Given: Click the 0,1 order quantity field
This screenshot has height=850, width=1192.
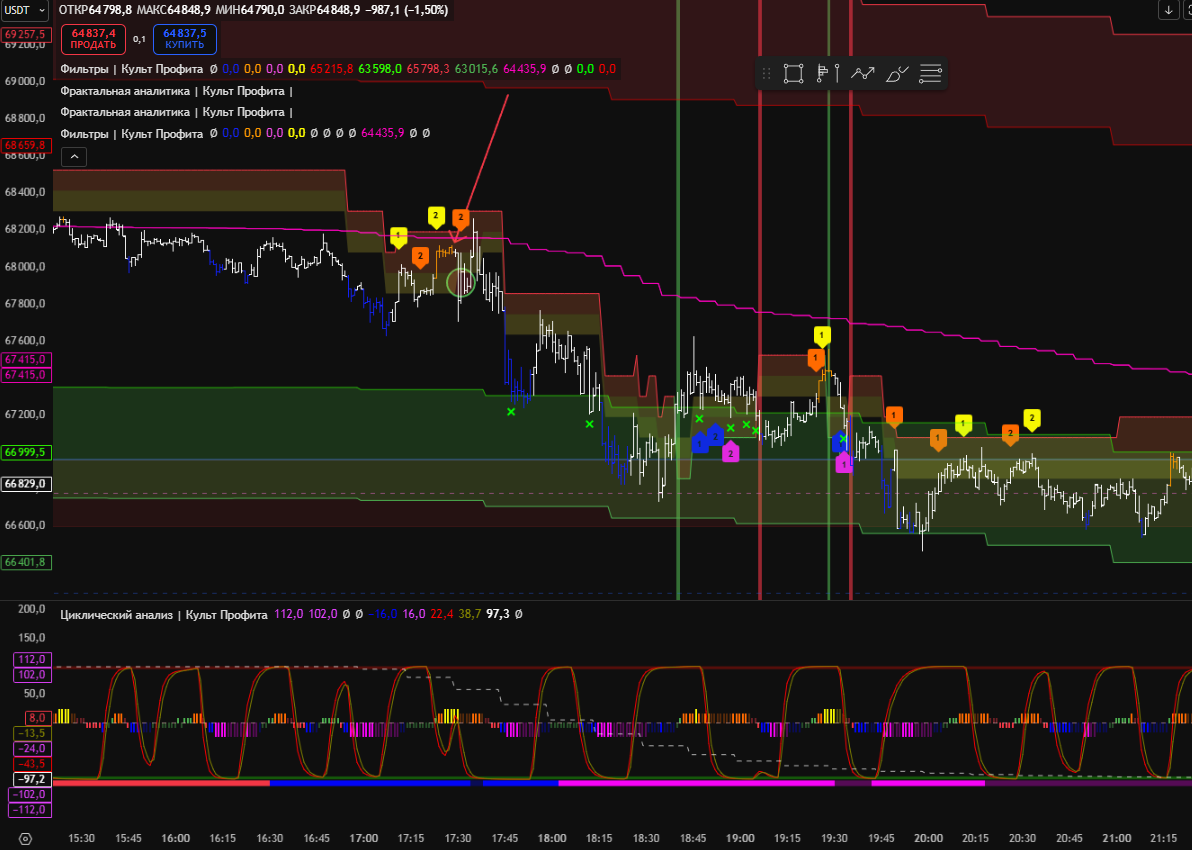Looking at the screenshot, I should (139, 39).
